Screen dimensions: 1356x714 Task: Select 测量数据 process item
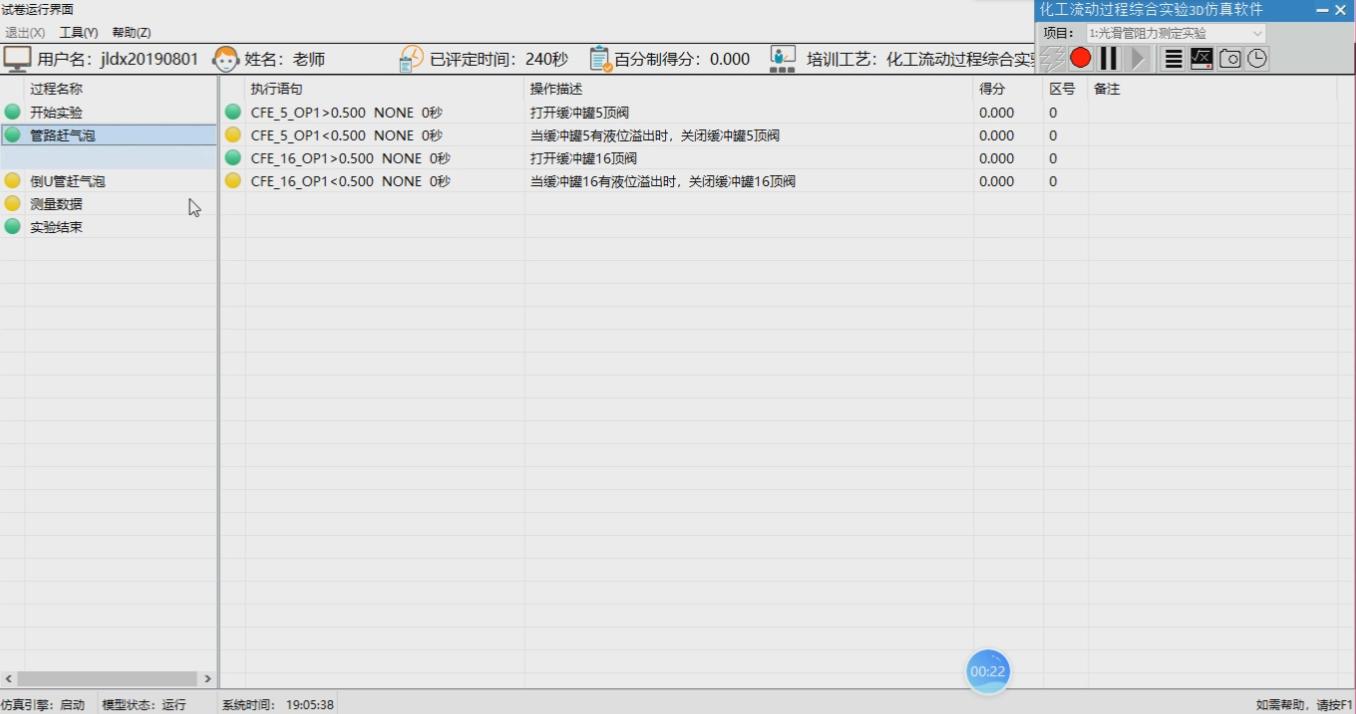(56, 204)
